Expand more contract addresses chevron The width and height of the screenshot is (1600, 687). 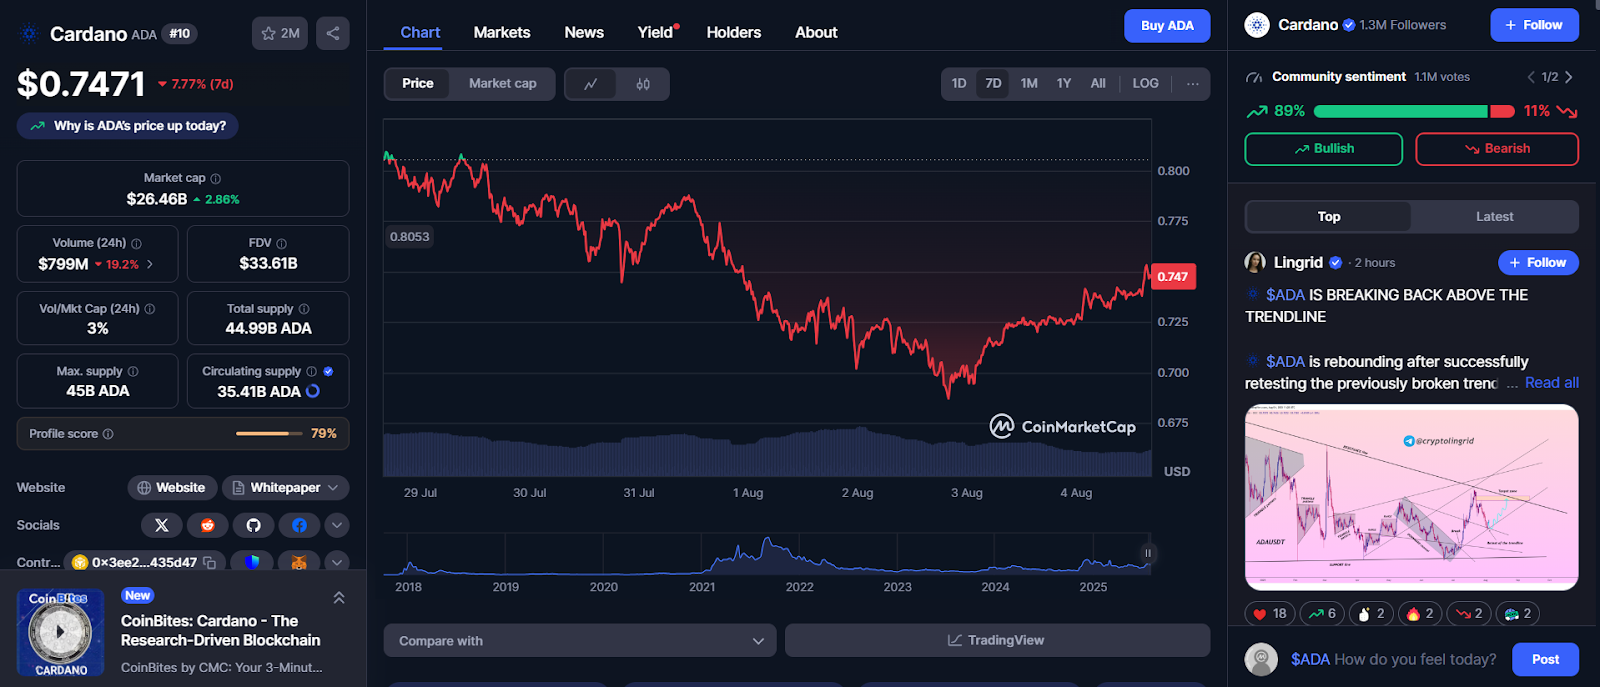pos(337,562)
